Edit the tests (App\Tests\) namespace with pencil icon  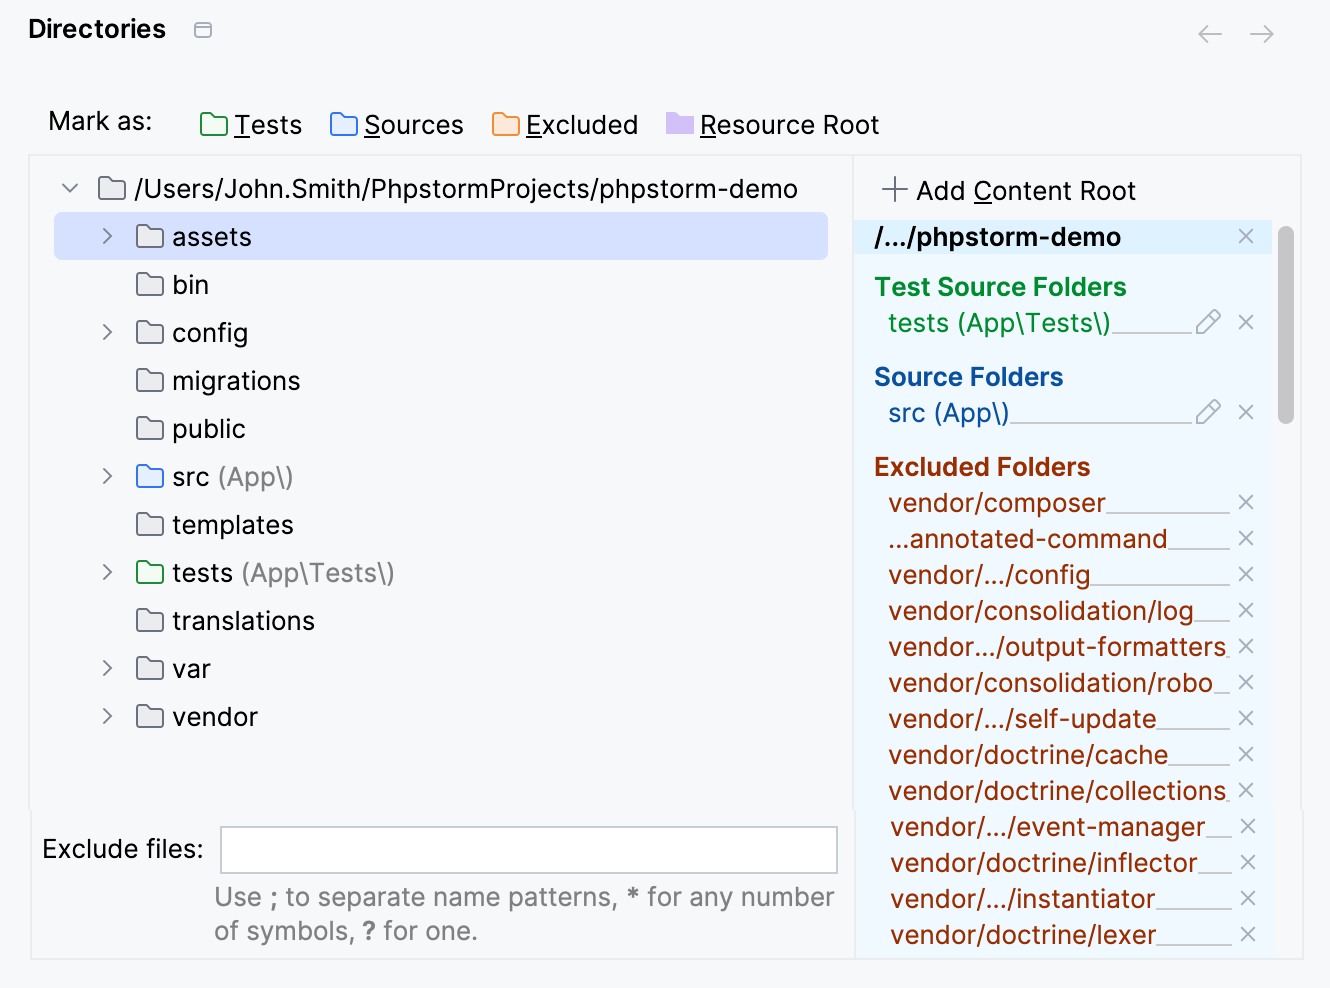[1208, 322]
